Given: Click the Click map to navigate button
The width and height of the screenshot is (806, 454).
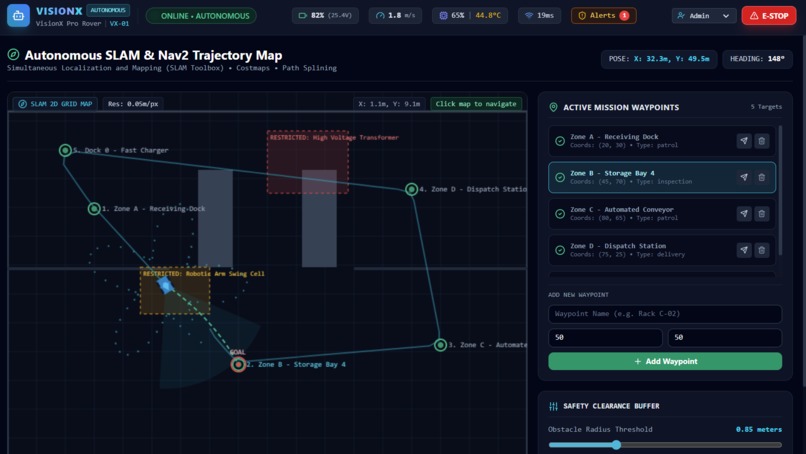Looking at the screenshot, I should (x=476, y=104).
